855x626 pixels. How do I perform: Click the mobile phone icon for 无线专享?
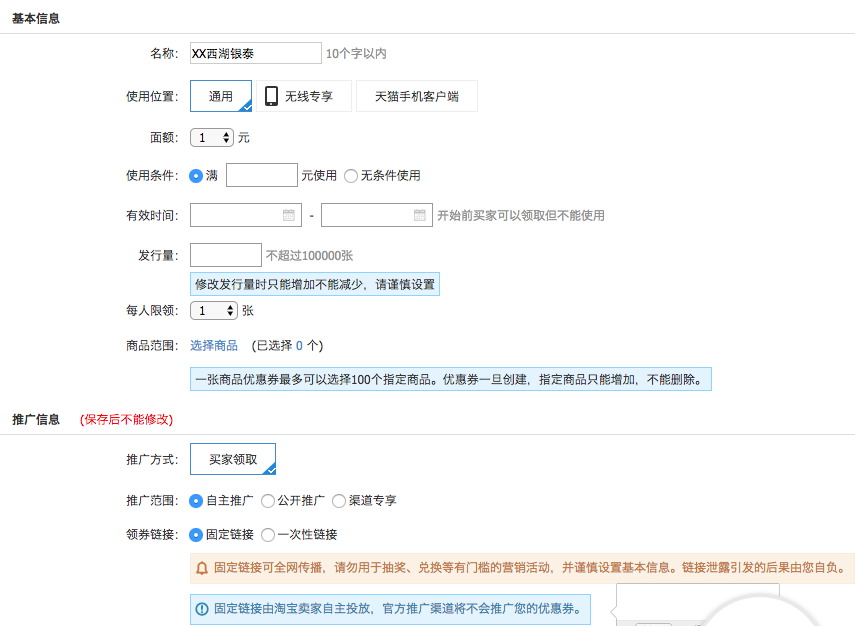point(271,96)
